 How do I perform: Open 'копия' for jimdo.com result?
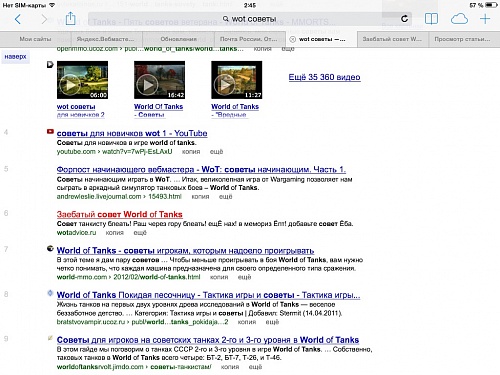coord(230,367)
